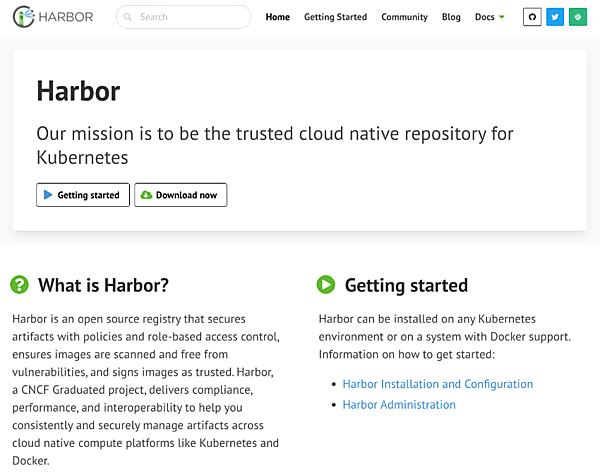Click the green play icon beside Getting started heading
The image size is (600, 473).
pos(326,285)
